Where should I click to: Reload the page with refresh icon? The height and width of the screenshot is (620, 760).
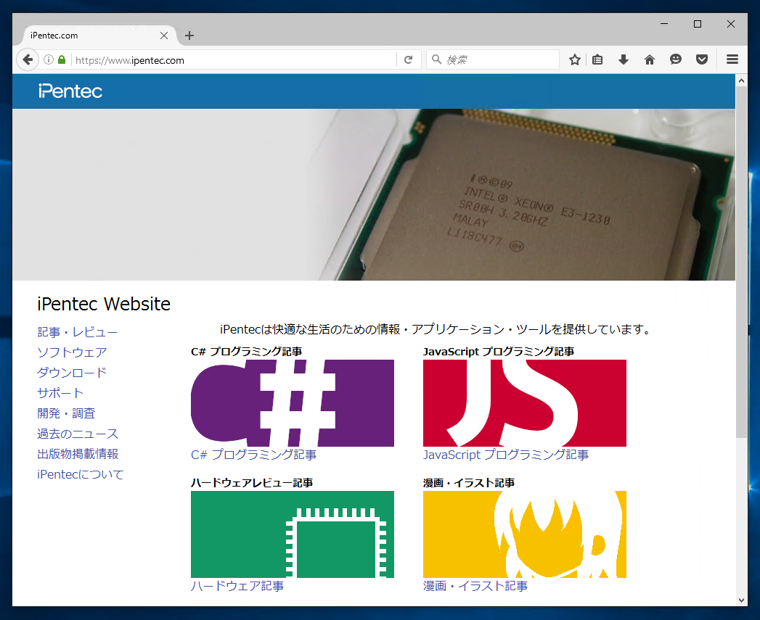click(408, 60)
